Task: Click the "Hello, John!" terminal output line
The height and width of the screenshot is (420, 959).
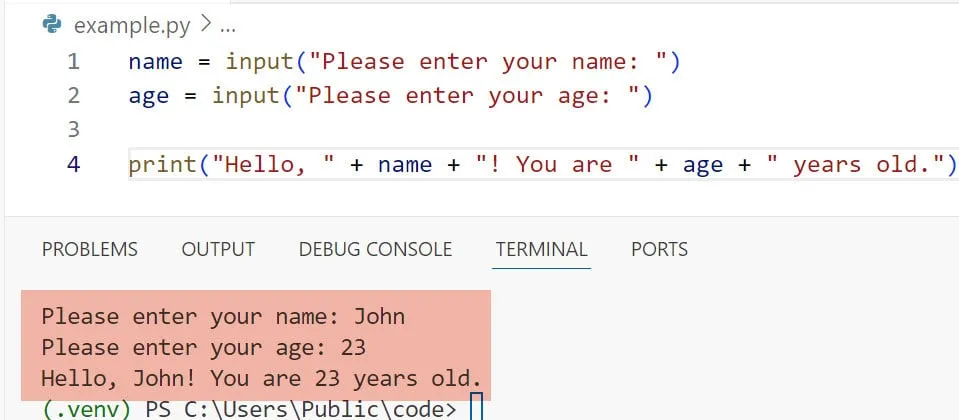Action: 262,379
